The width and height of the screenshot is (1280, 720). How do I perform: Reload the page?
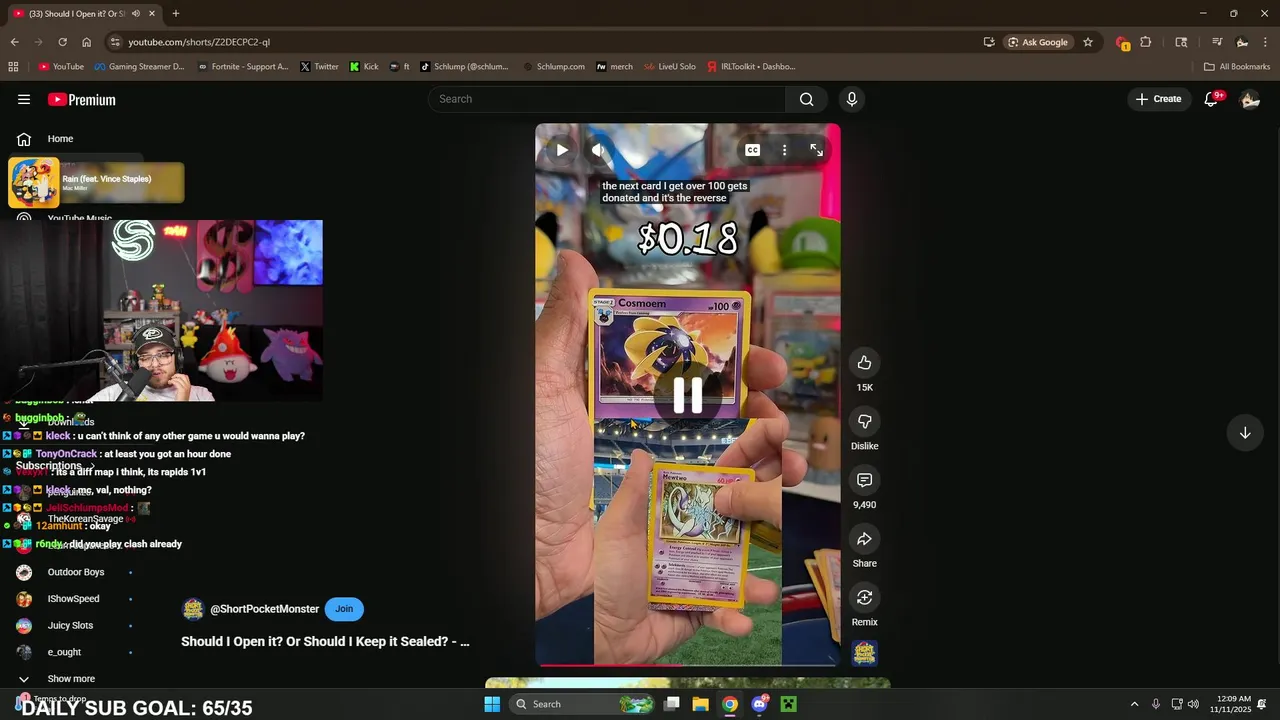(62, 42)
